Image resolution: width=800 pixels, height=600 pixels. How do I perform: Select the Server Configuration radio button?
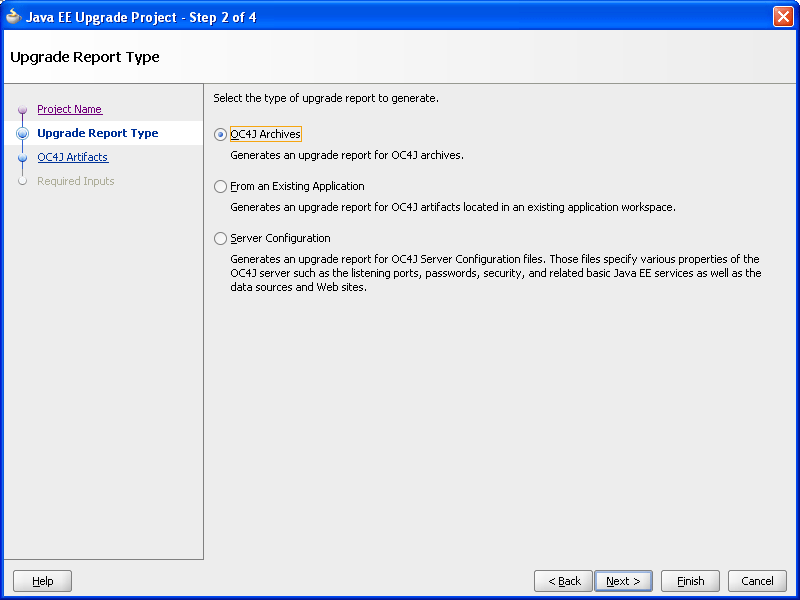[221, 238]
